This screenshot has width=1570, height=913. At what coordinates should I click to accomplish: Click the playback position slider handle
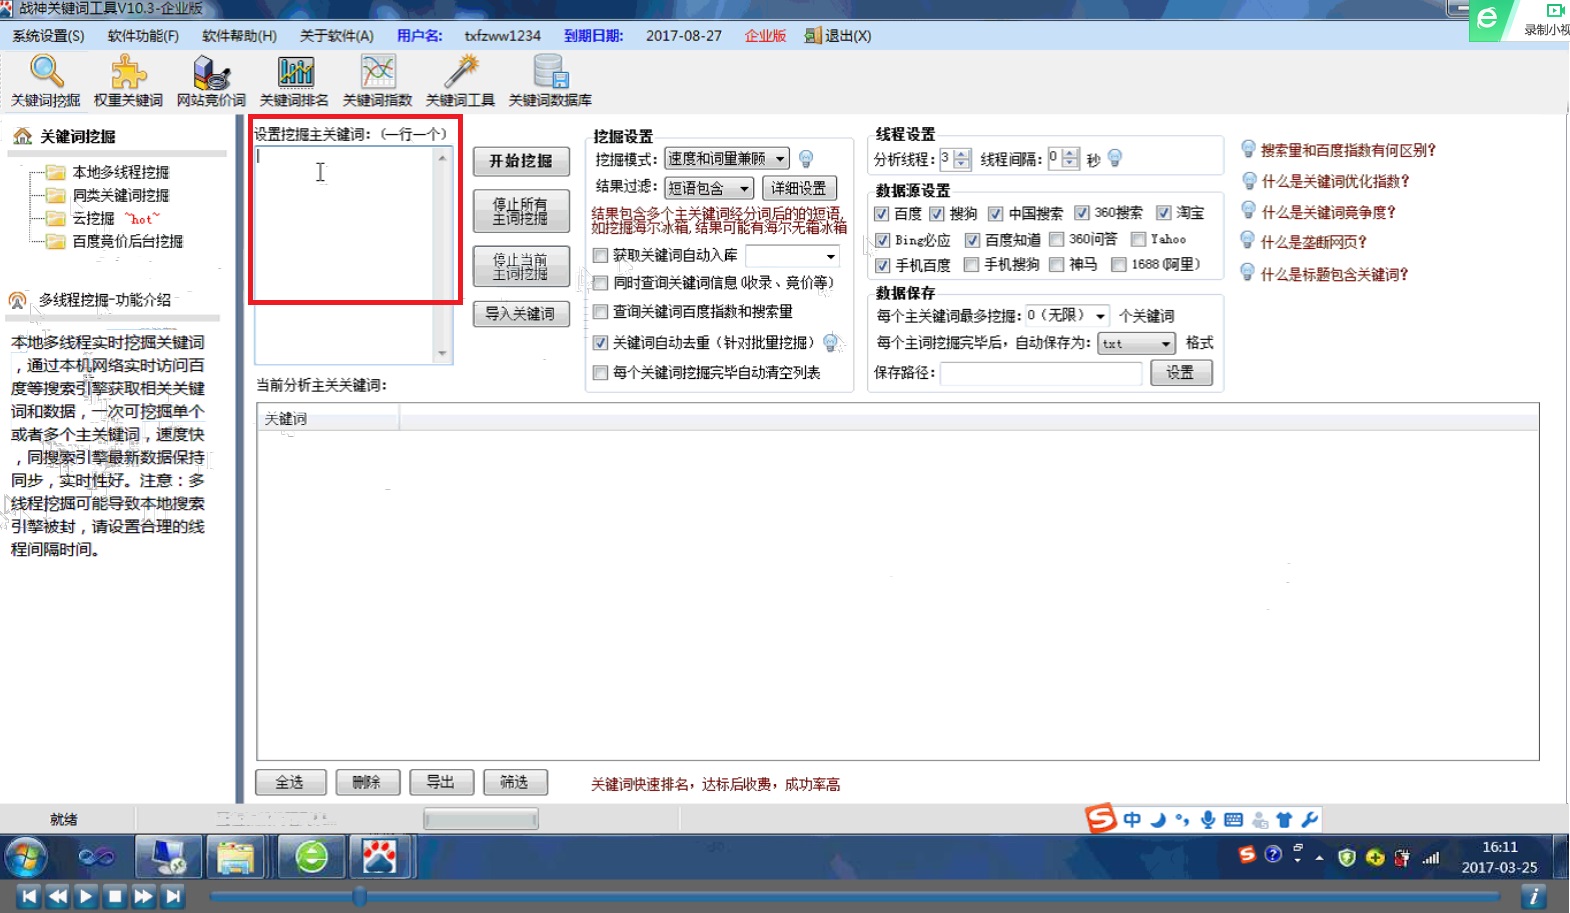tap(360, 897)
